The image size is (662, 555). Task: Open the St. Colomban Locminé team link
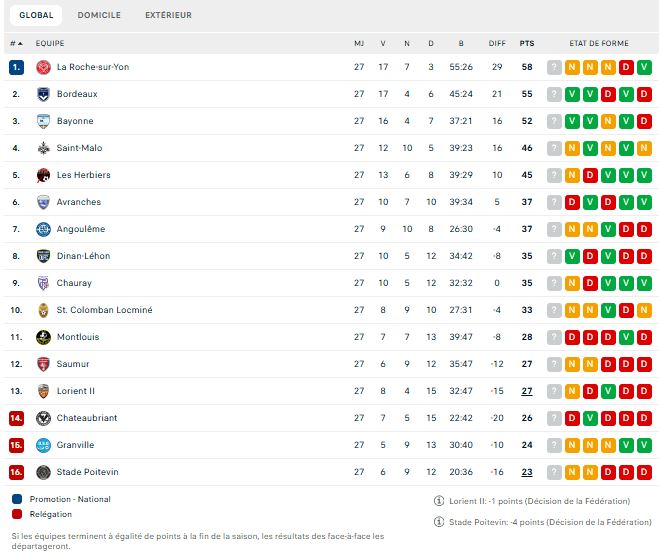coord(104,310)
